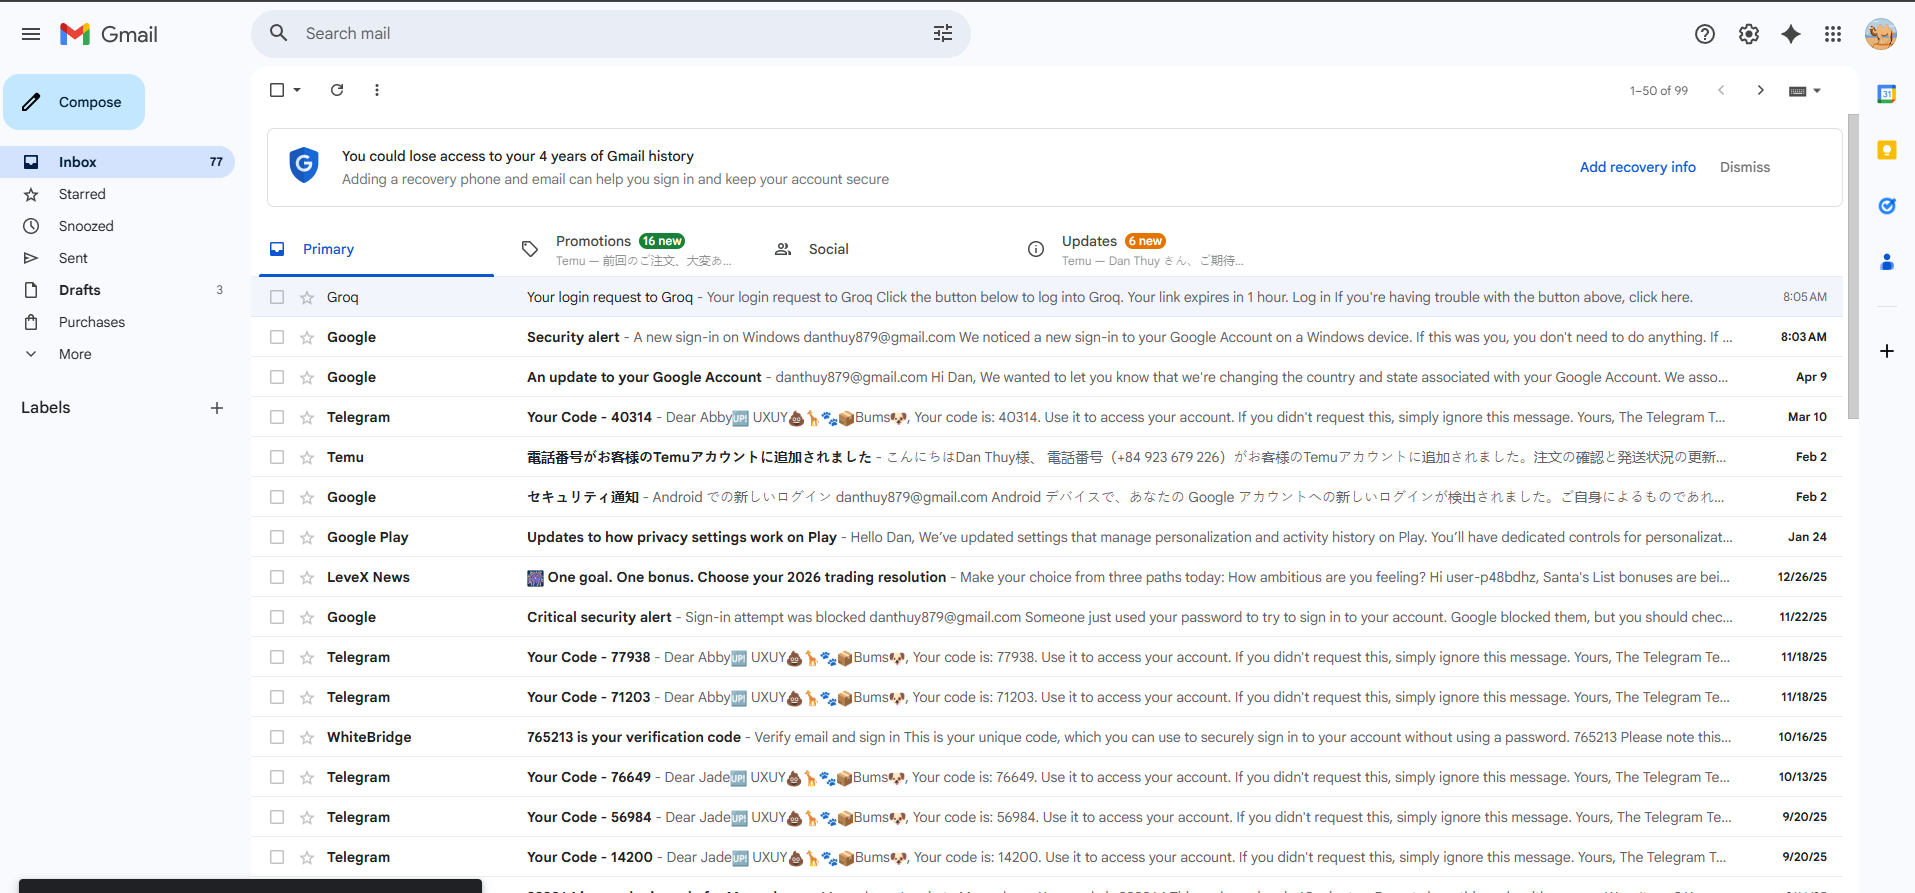Open the Google apps grid
The height and width of the screenshot is (893, 1915).
(1833, 34)
